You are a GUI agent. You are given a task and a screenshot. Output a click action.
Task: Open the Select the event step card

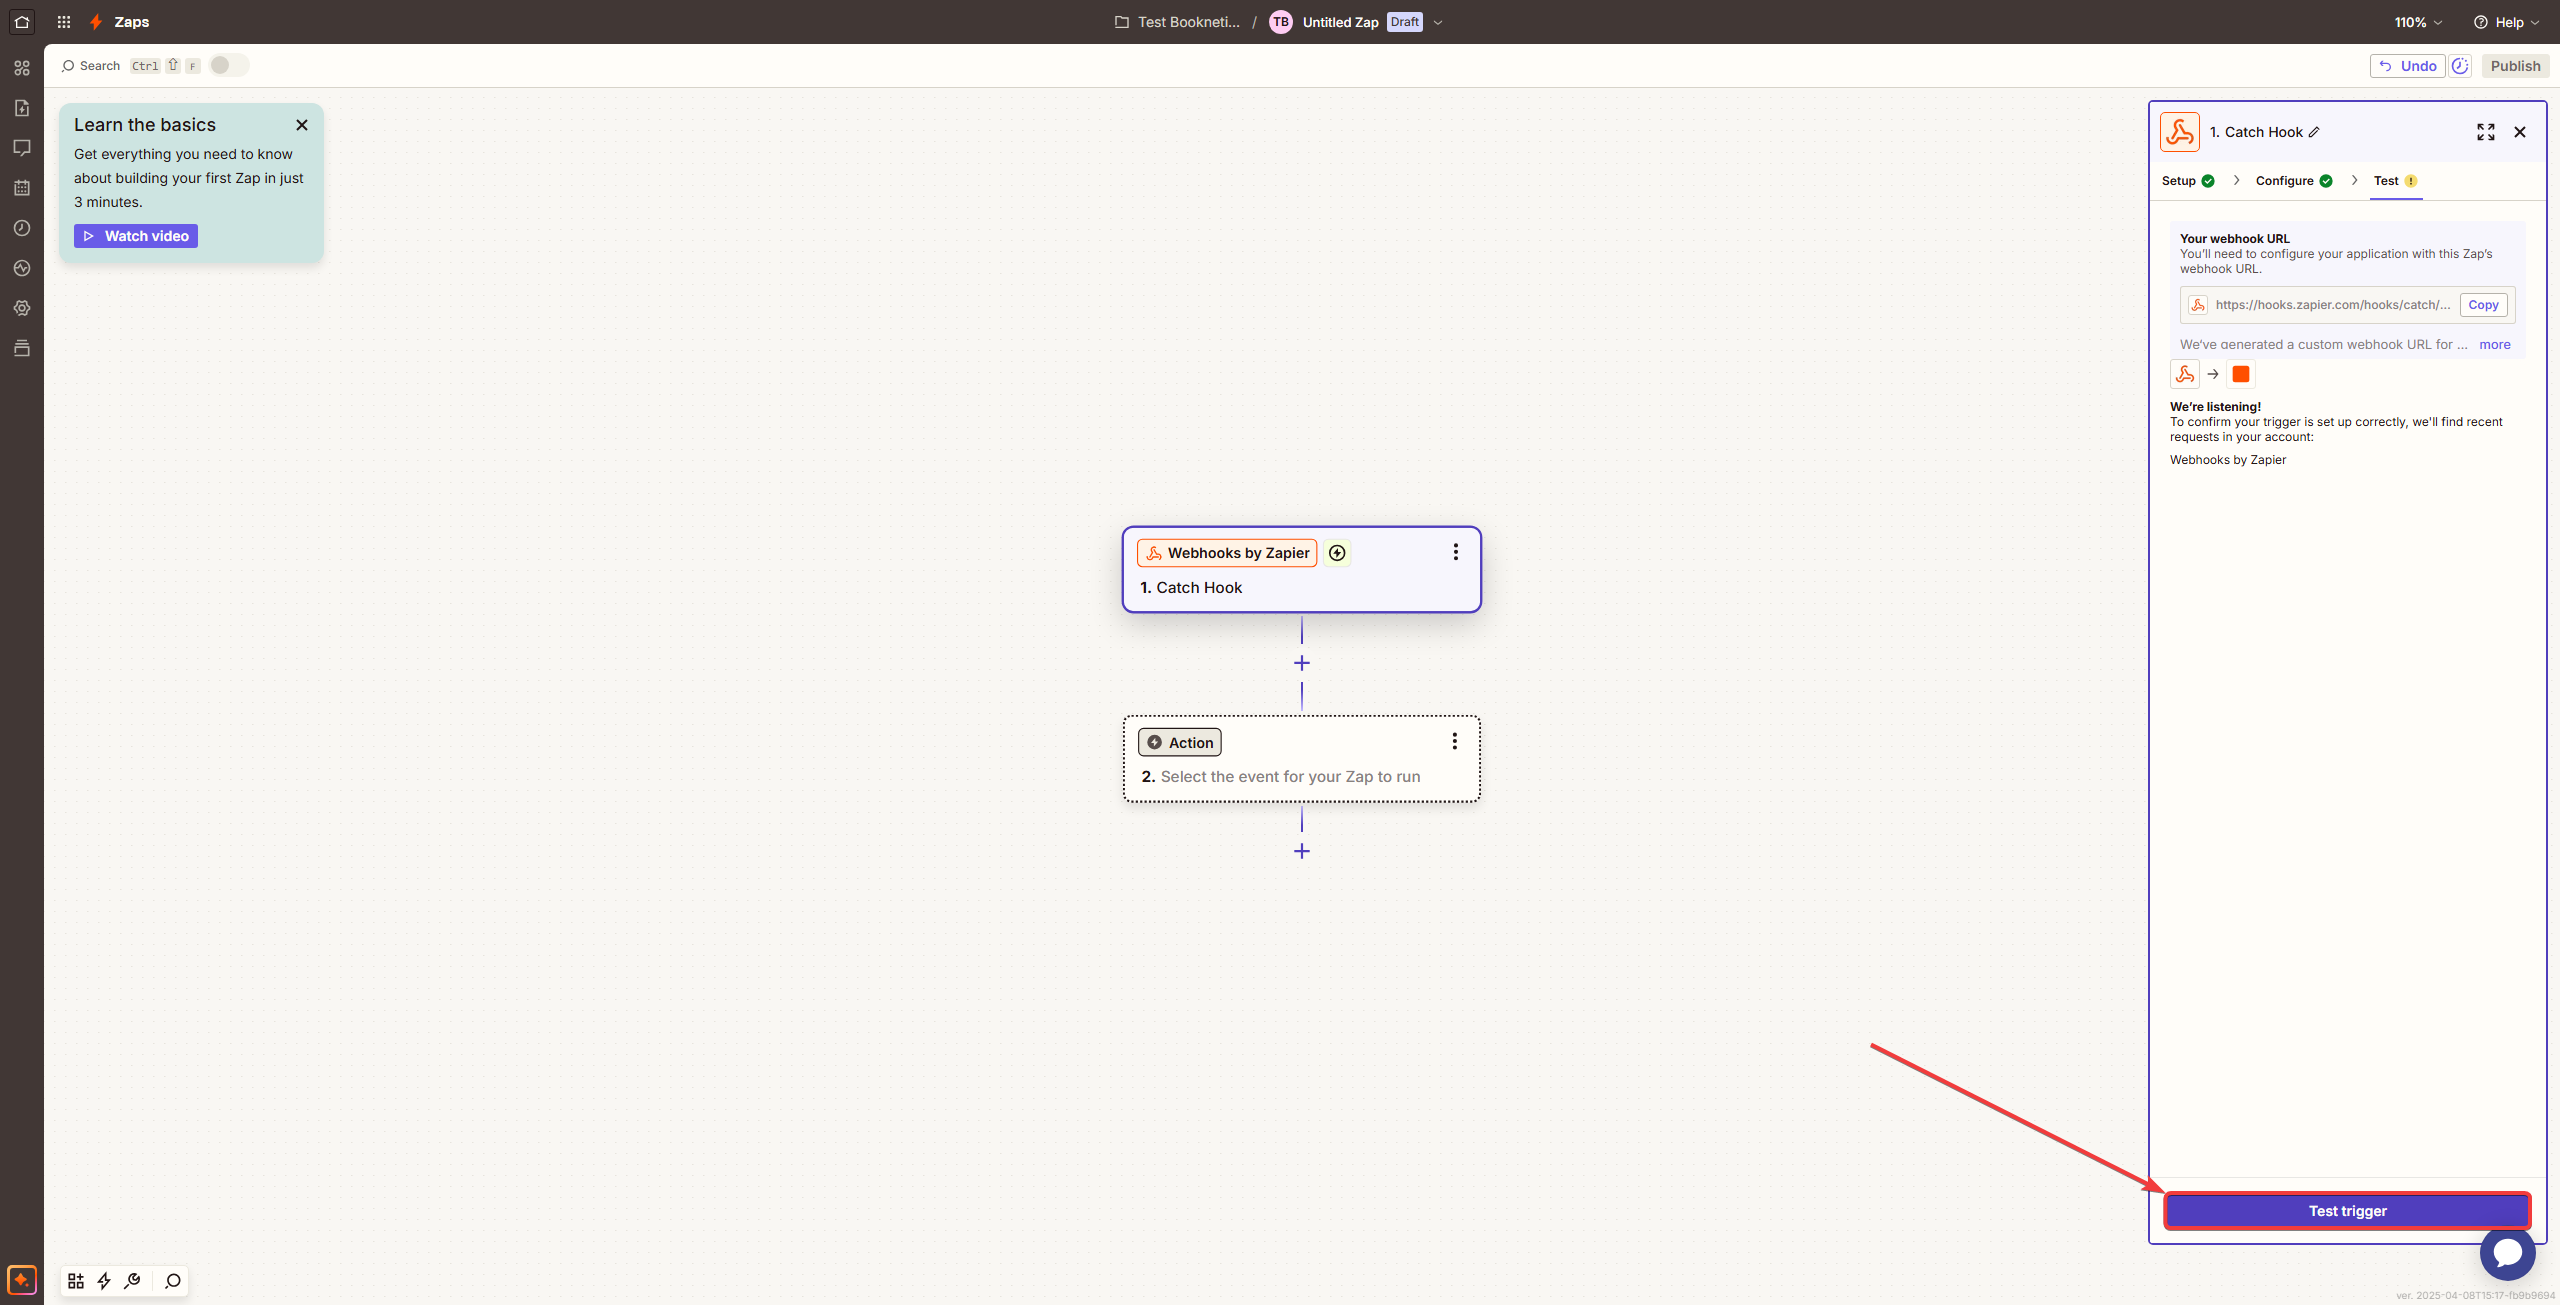point(1302,759)
